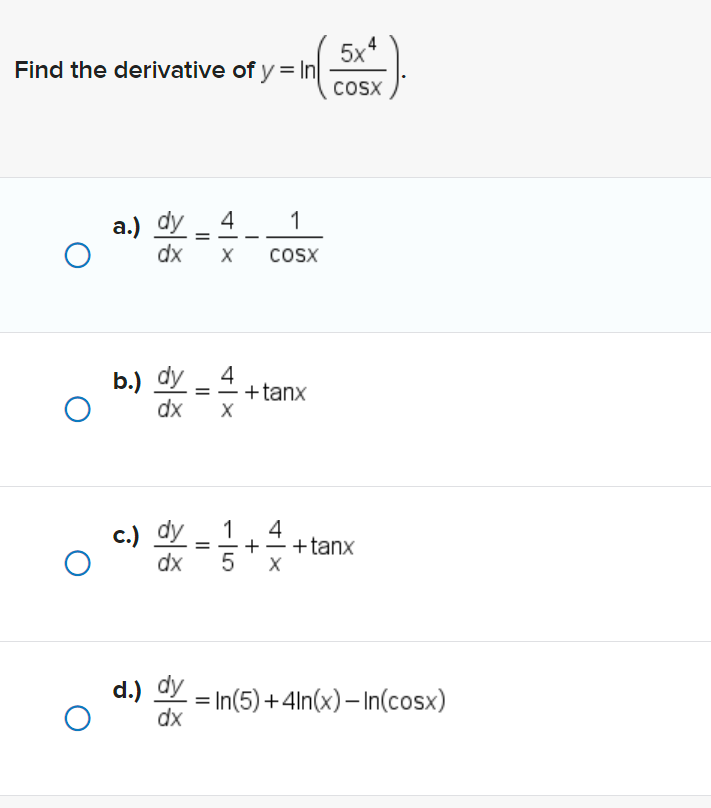The height and width of the screenshot is (808, 711).
Task: Click the row containing option c.)
Action: click(x=355, y=563)
